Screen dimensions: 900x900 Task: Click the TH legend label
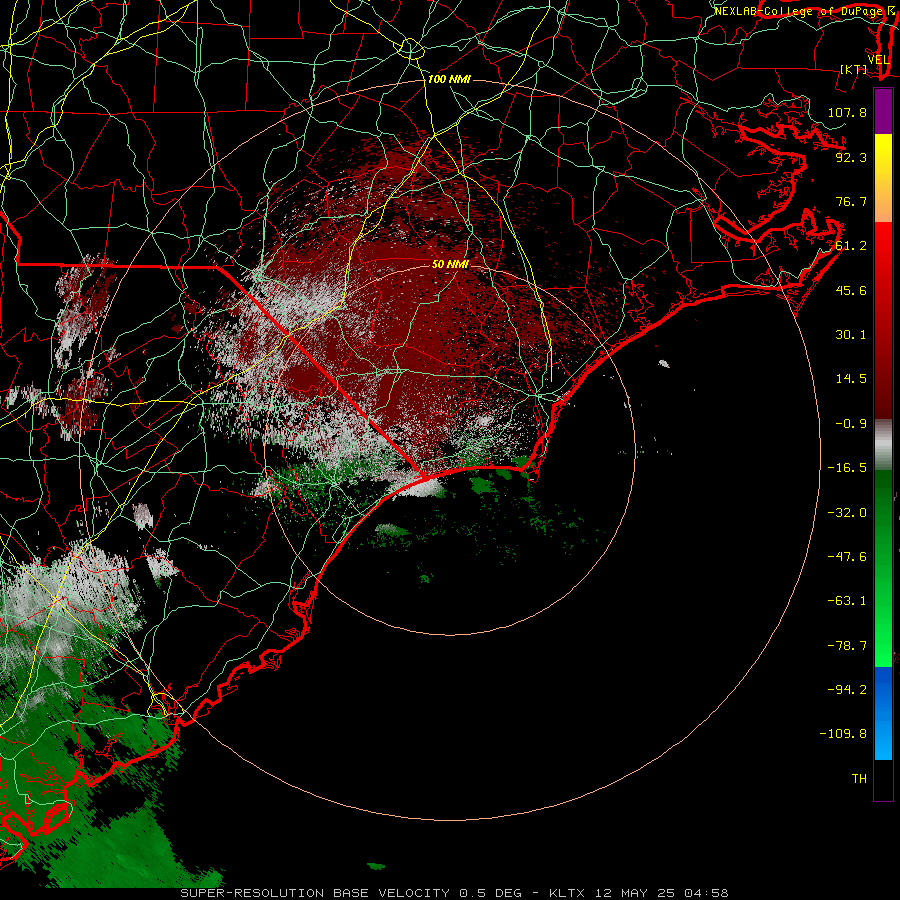point(859,779)
